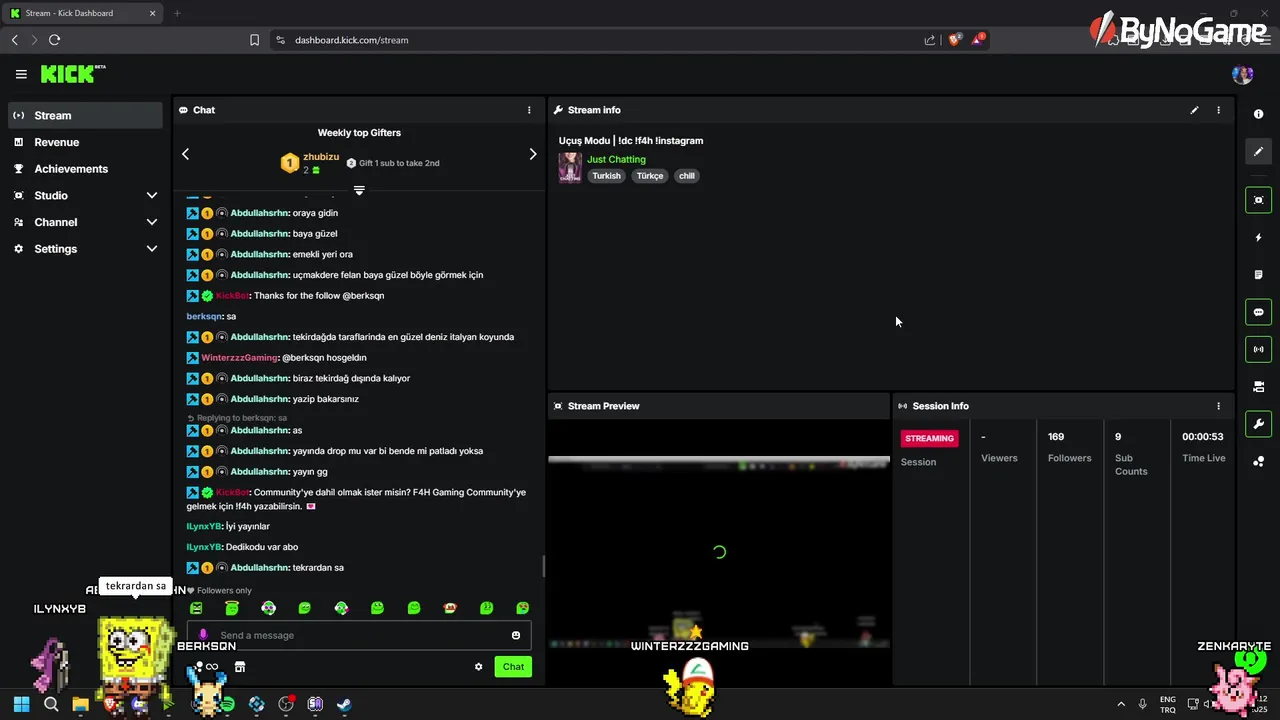Click the STREAMING status badge

(x=929, y=438)
